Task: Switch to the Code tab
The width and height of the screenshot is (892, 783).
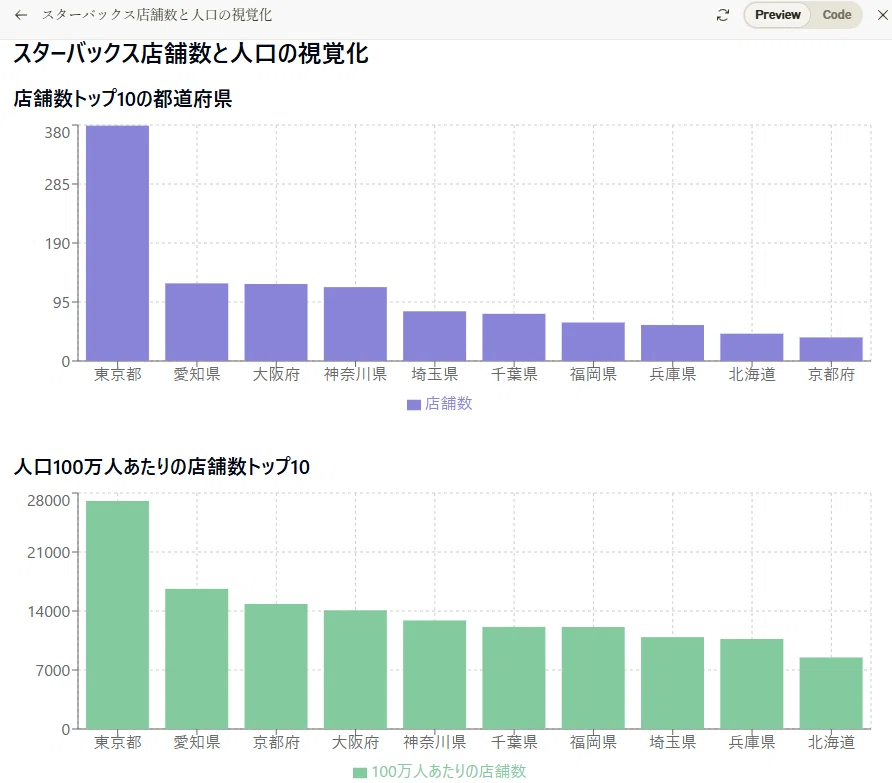Action: pyautogui.click(x=836, y=15)
